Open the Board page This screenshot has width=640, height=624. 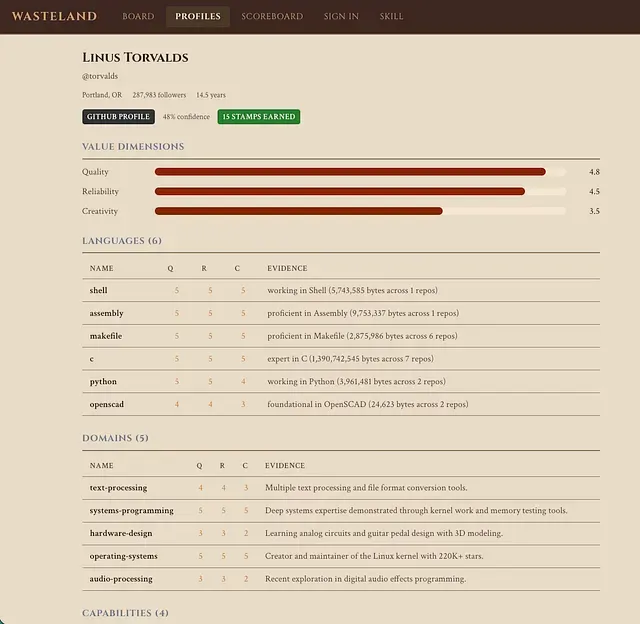click(x=138, y=17)
